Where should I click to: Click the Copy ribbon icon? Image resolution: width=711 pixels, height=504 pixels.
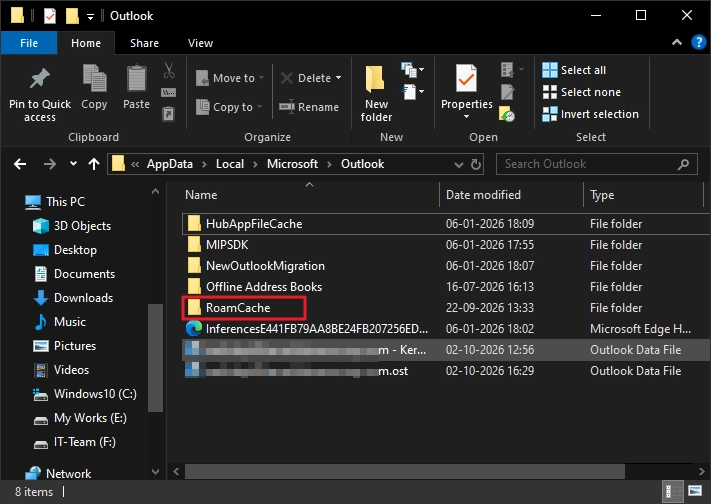point(94,78)
